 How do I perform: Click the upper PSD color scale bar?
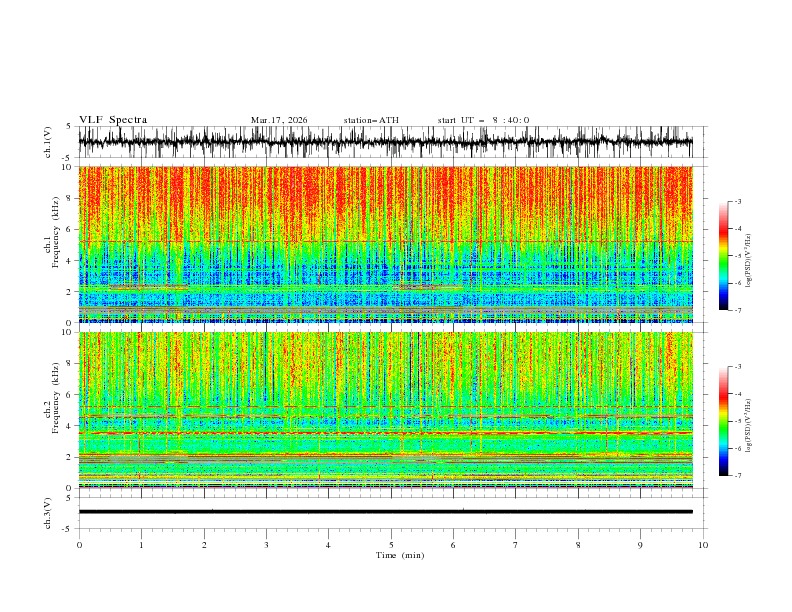click(x=724, y=256)
